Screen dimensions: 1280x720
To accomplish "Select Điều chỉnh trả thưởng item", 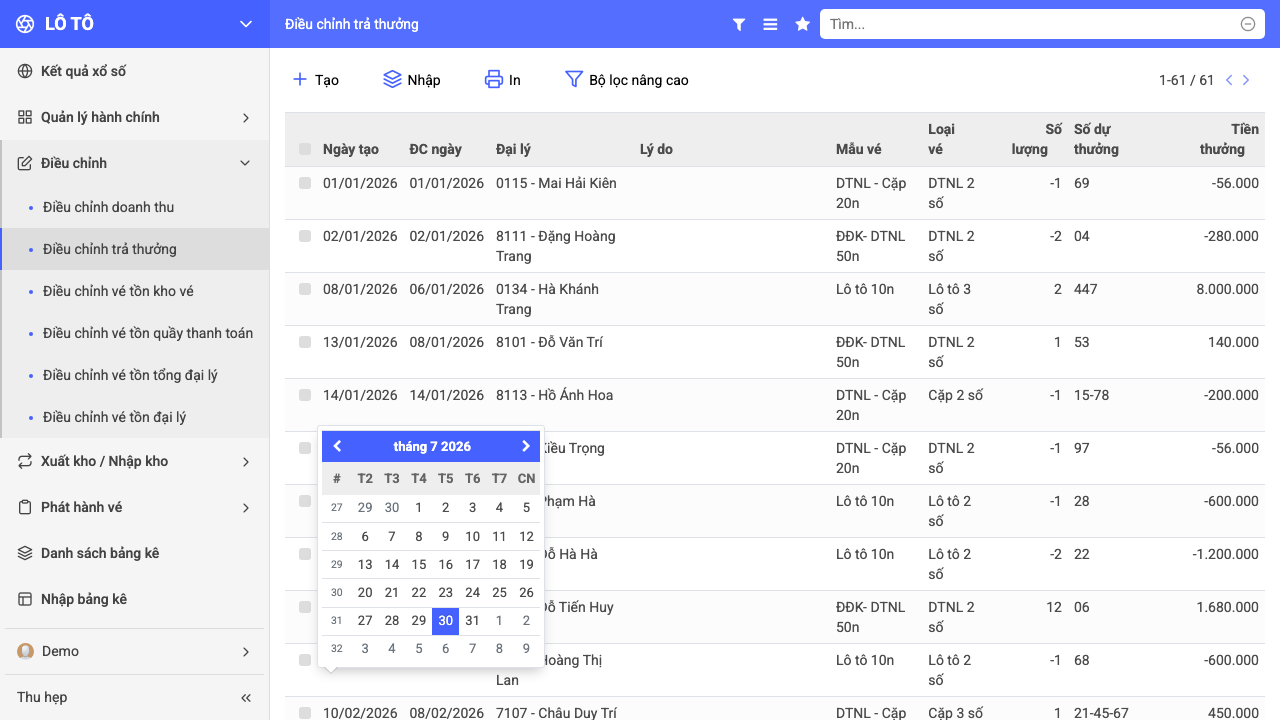I will point(134,249).
